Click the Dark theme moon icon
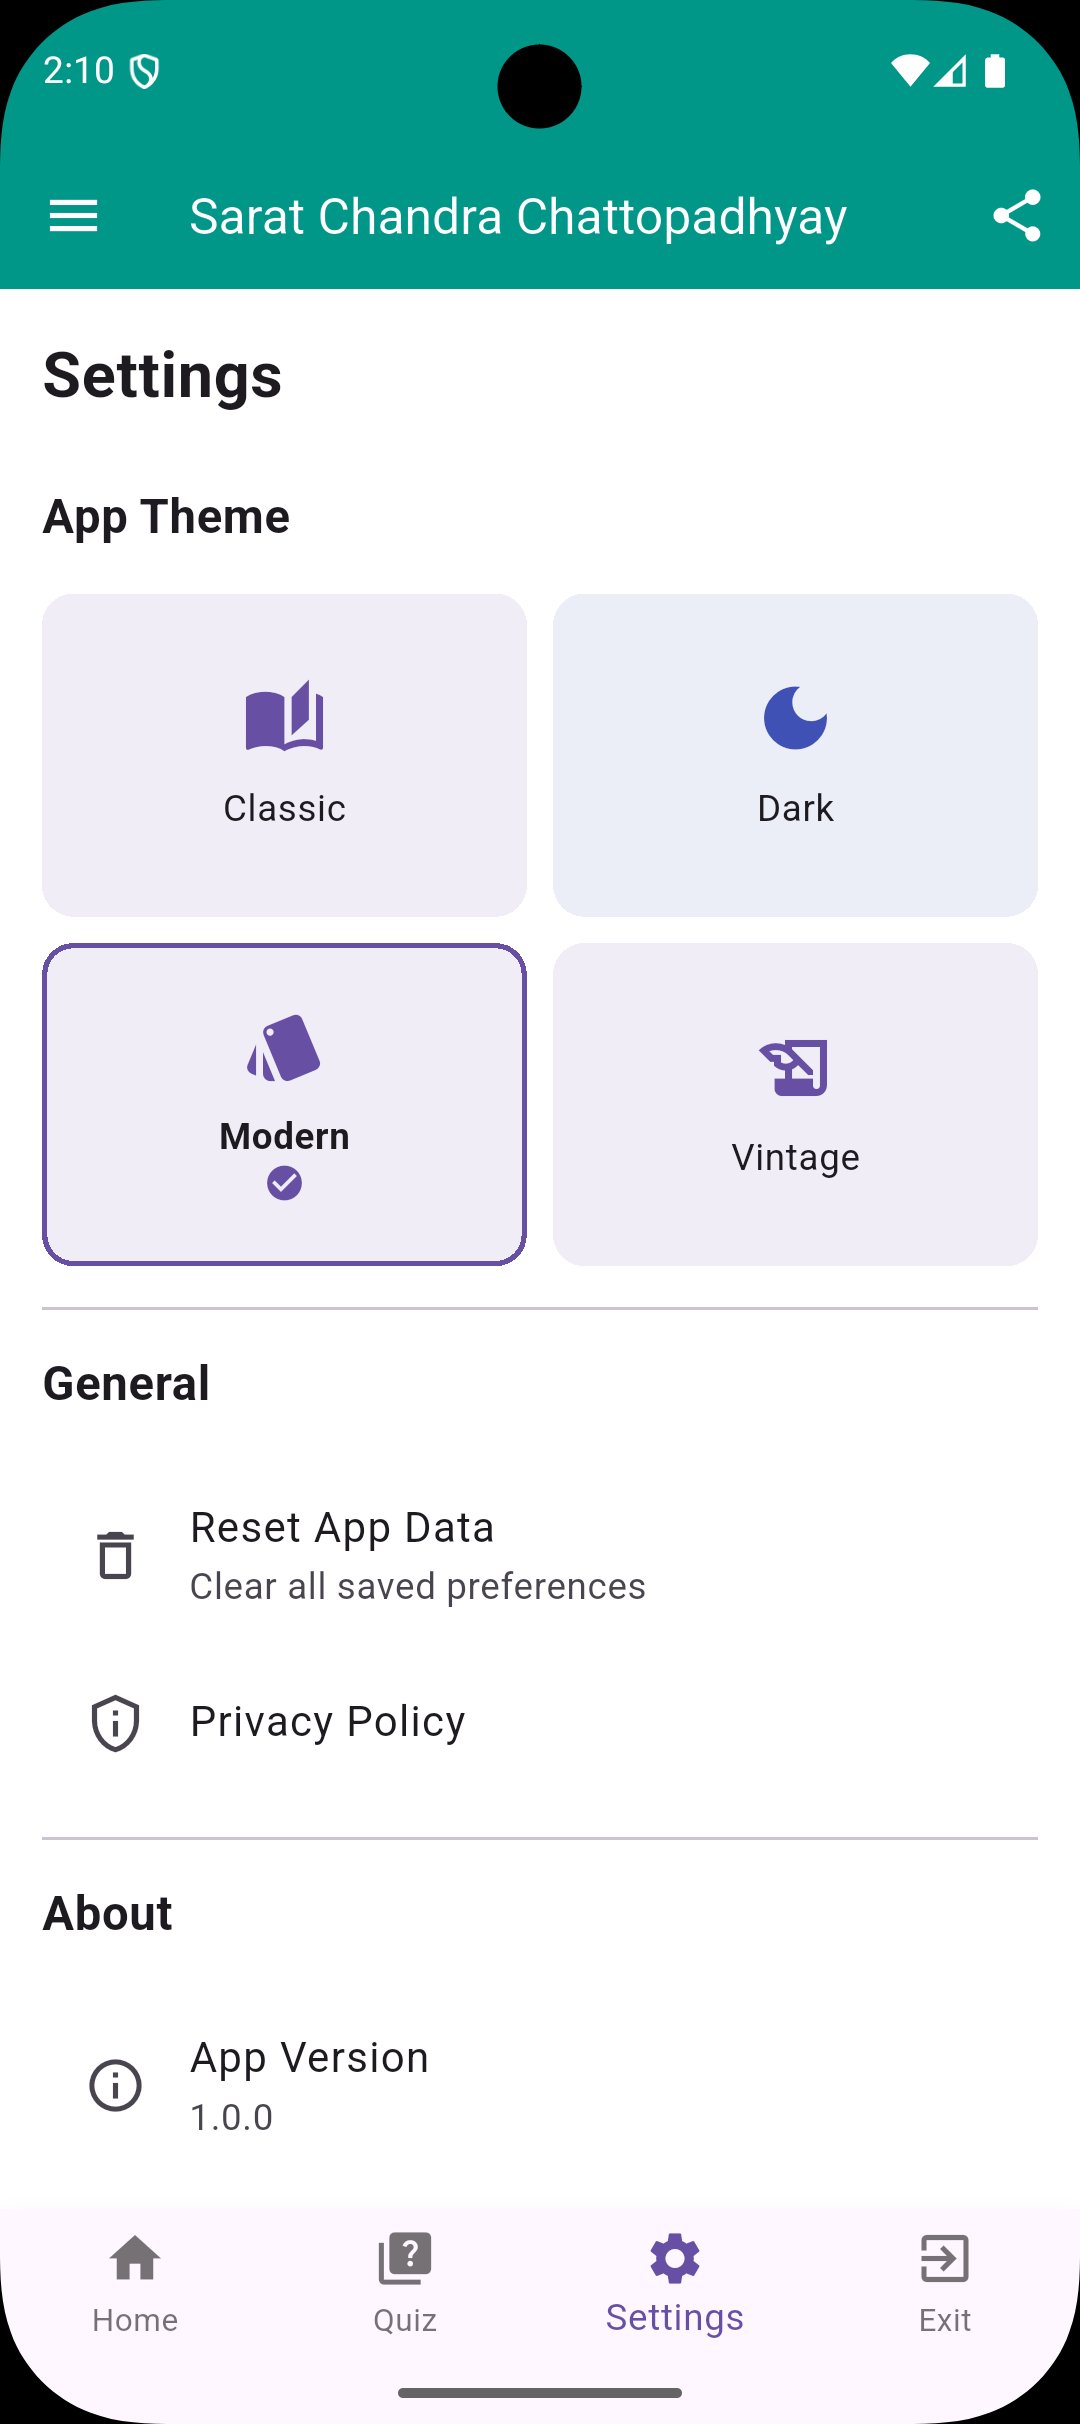This screenshot has height=2424, width=1080. point(795,717)
